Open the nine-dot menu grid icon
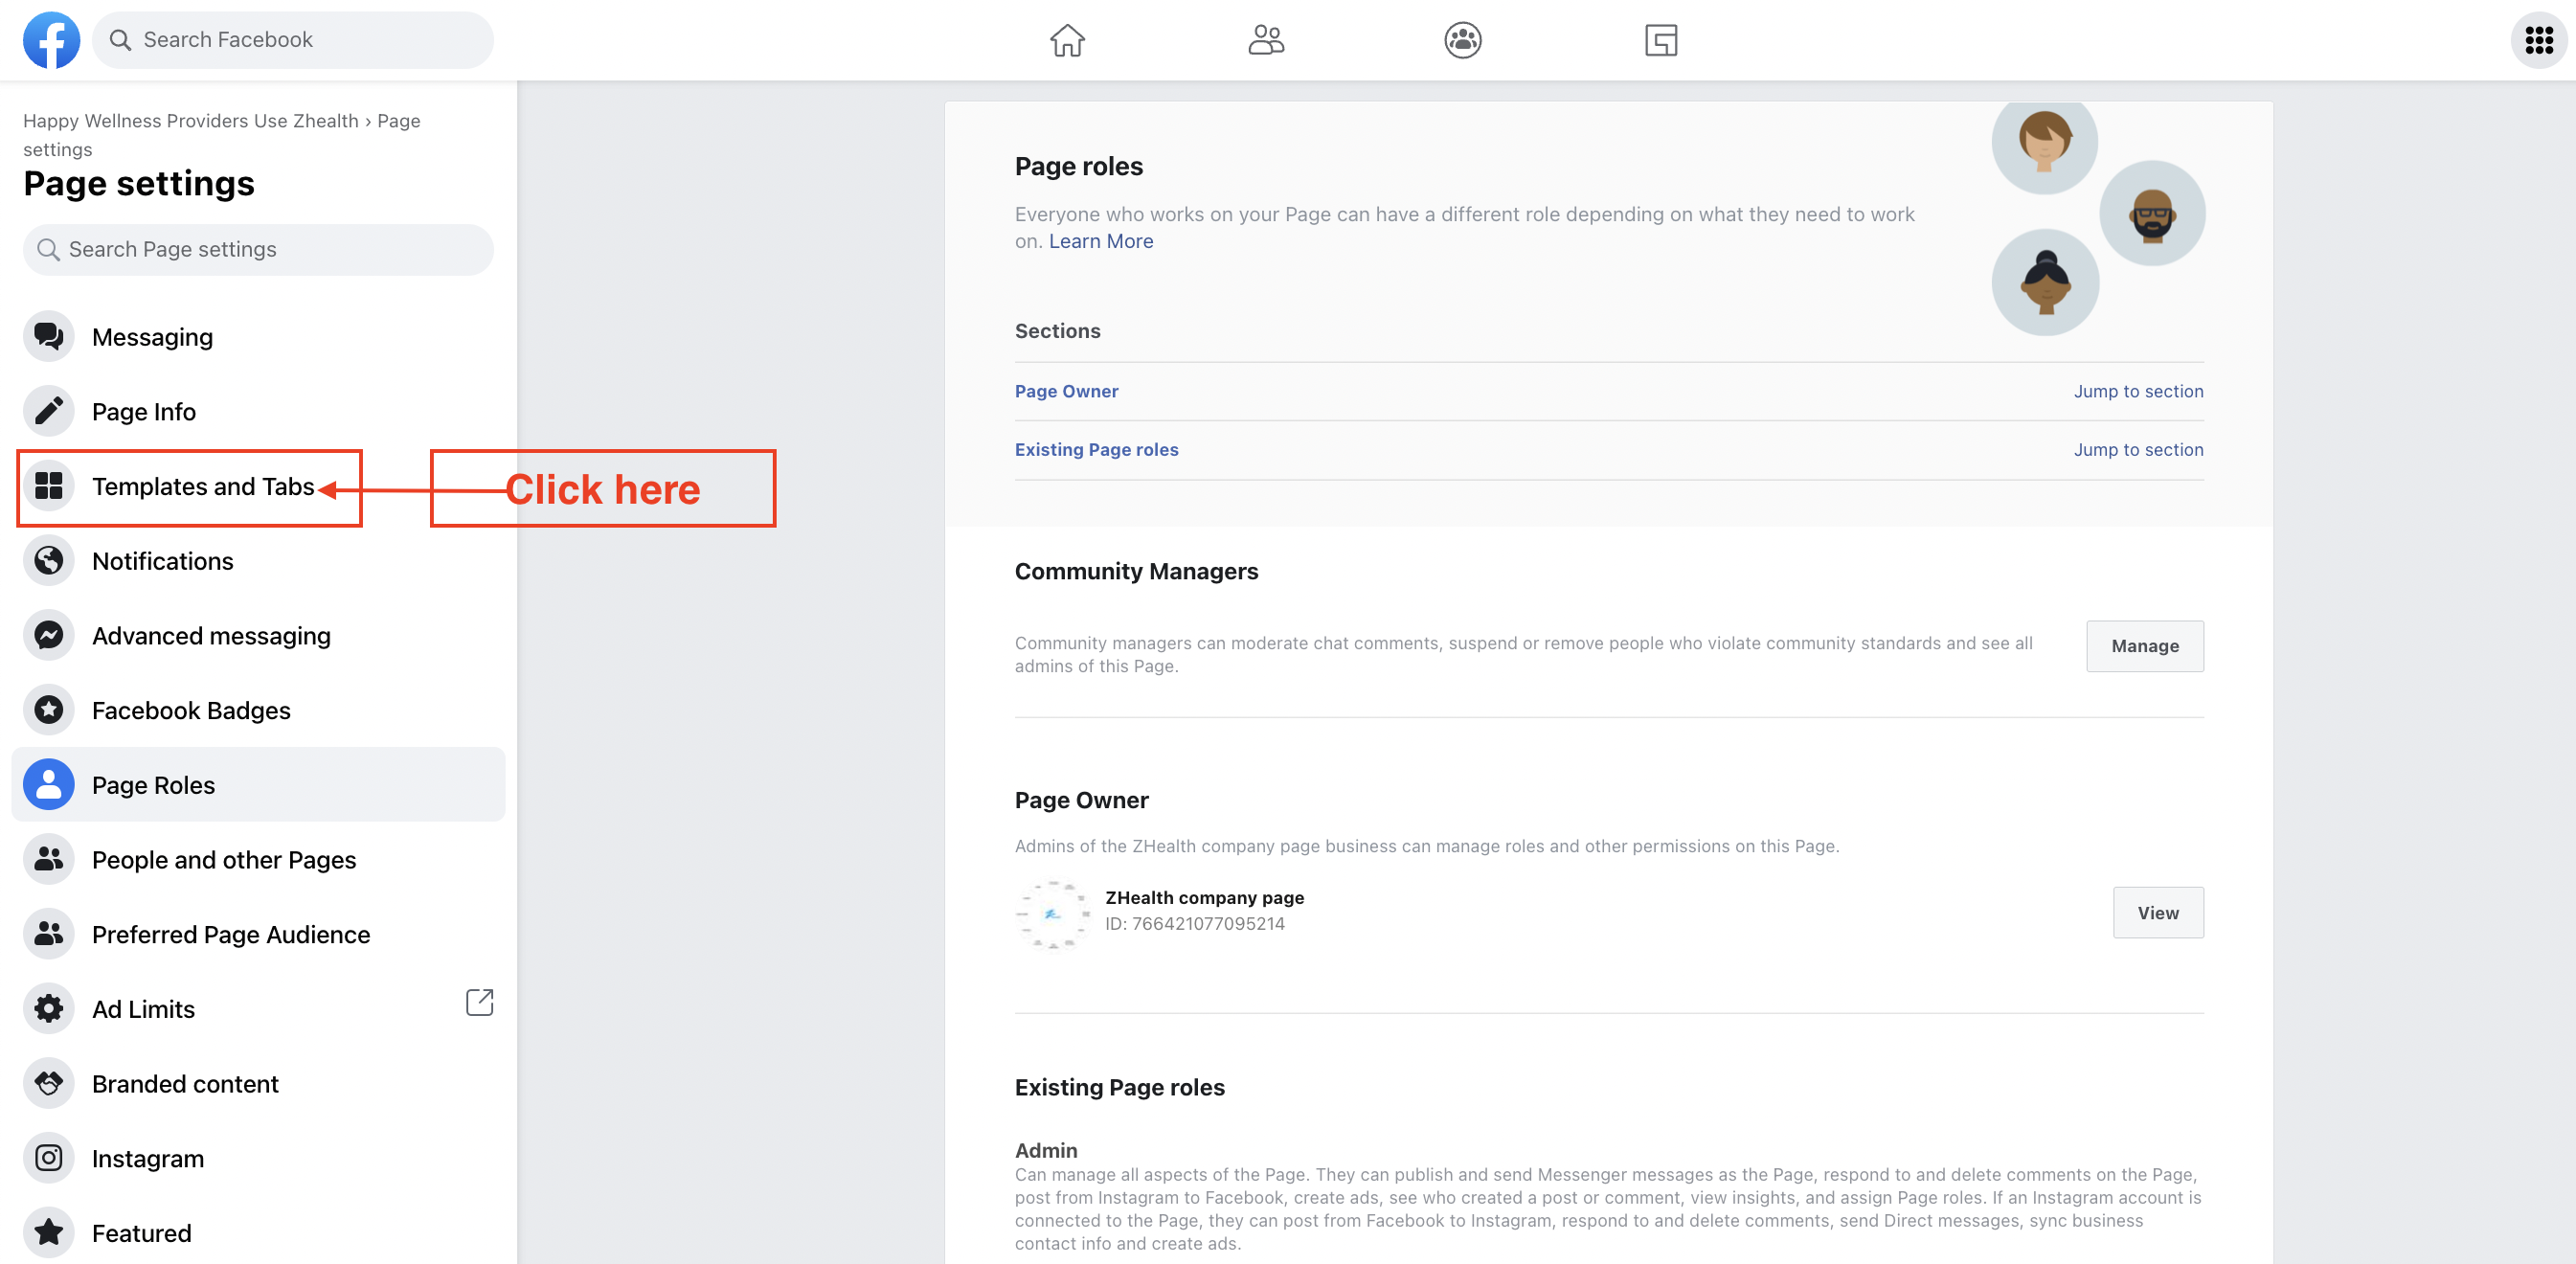This screenshot has width=2576, height=1264. [x=2538, y=40]
